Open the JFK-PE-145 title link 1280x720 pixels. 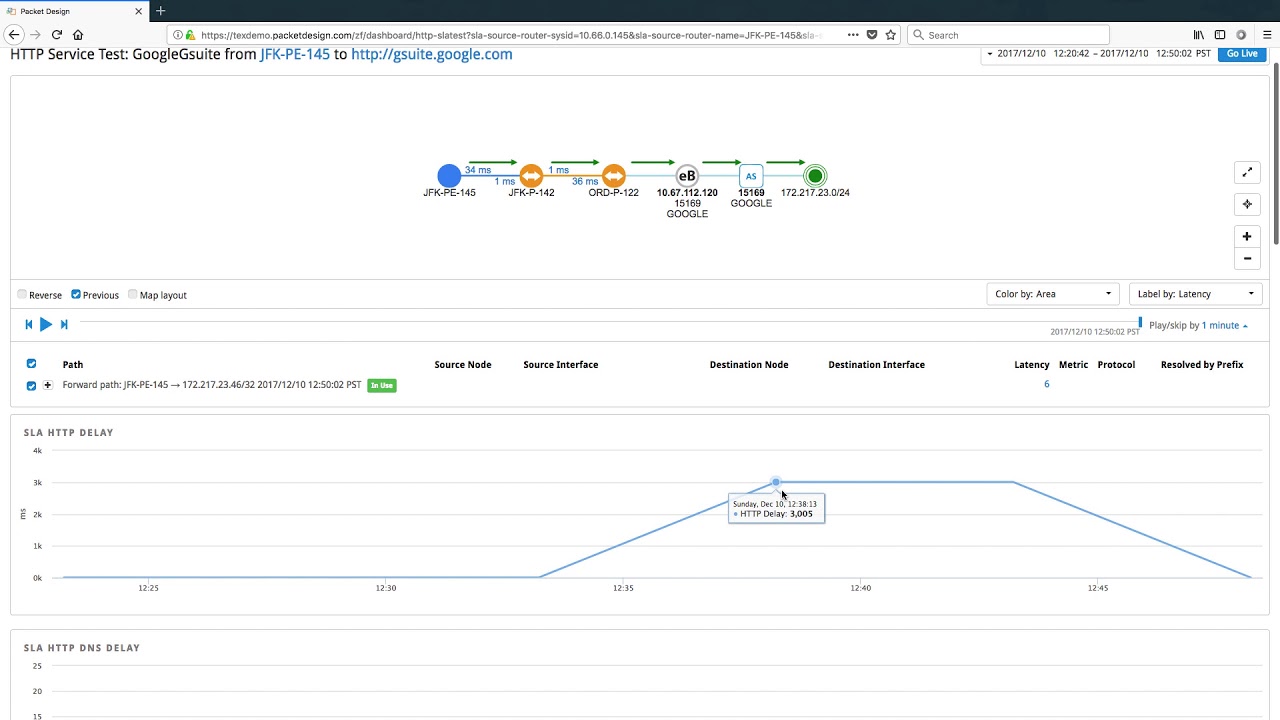(295, 54)
